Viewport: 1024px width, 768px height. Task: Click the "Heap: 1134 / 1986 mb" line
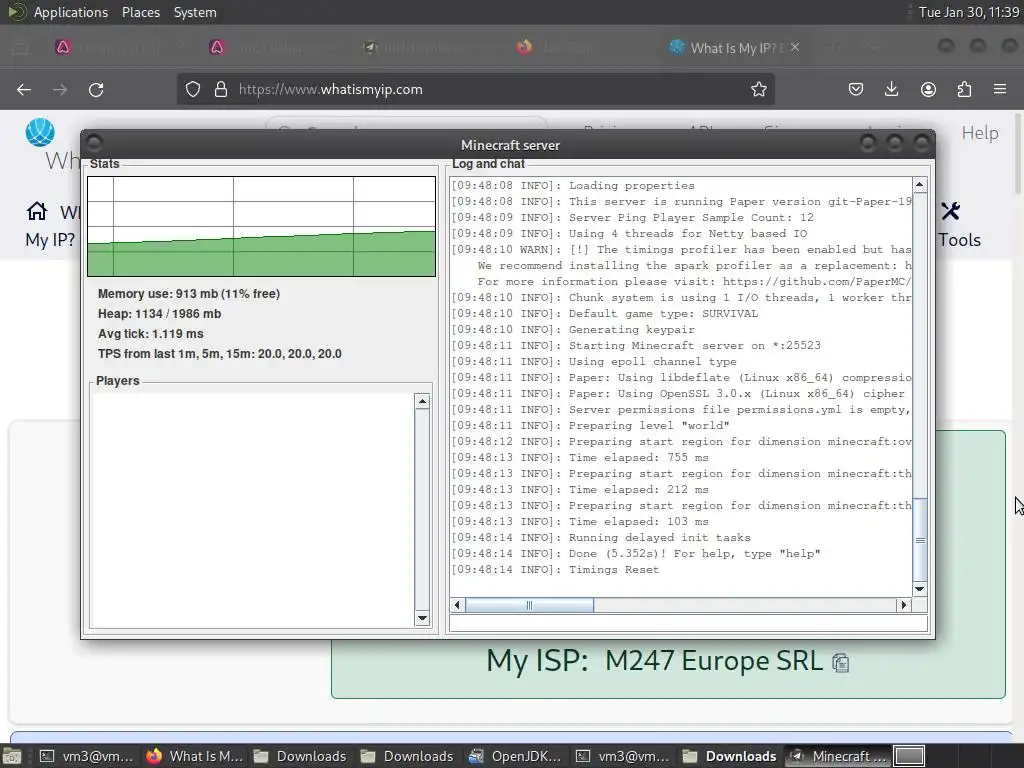tap(159, 314)
